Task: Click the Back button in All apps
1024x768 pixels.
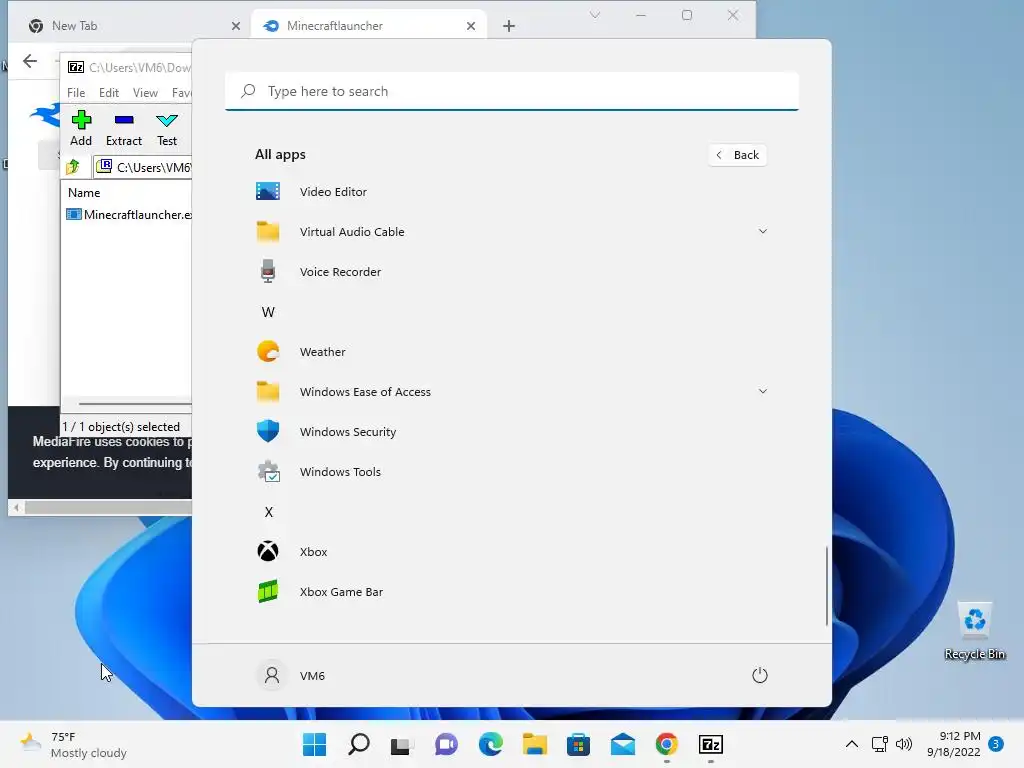Action: tap(737, 155)
